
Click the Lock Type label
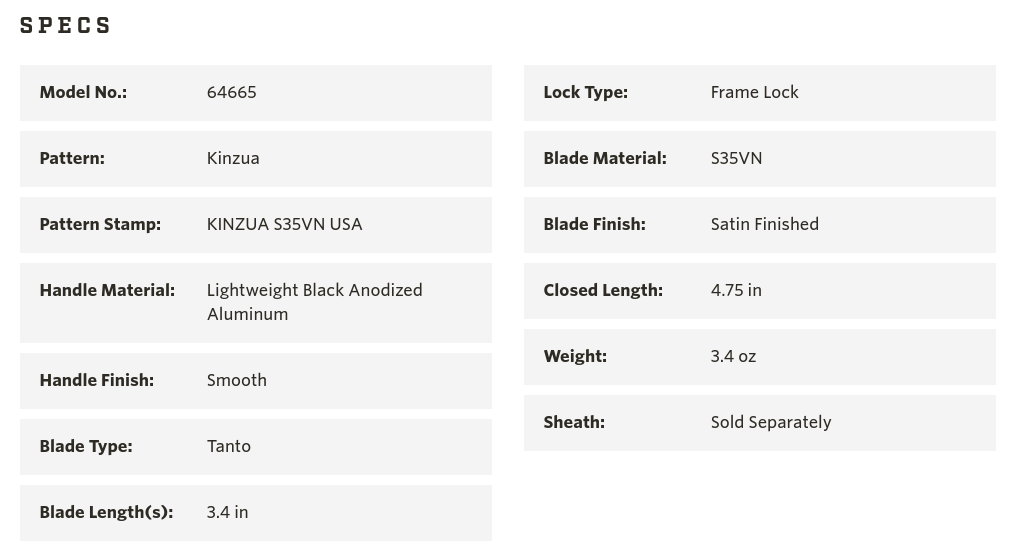pyautogui.click(x=586, y=93)
